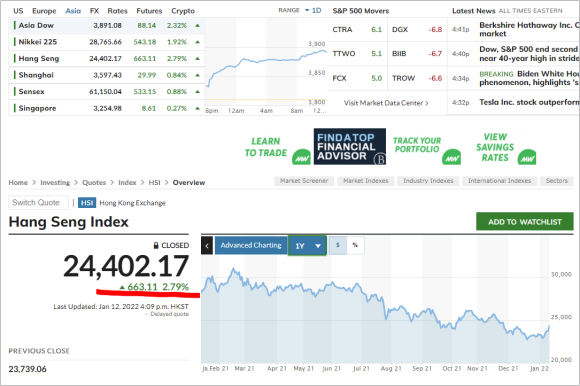The width and height of the screenshot is (580, 386).
Task: Open CTRA in S&P 500 Movers
Action: pos(357,30)
